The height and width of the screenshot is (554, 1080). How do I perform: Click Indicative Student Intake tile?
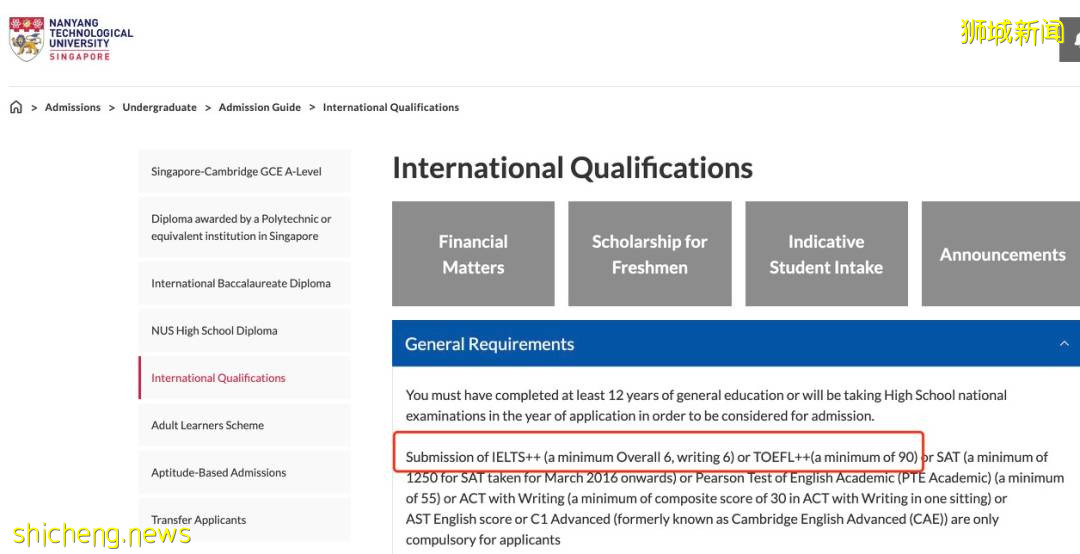(826, 254)
